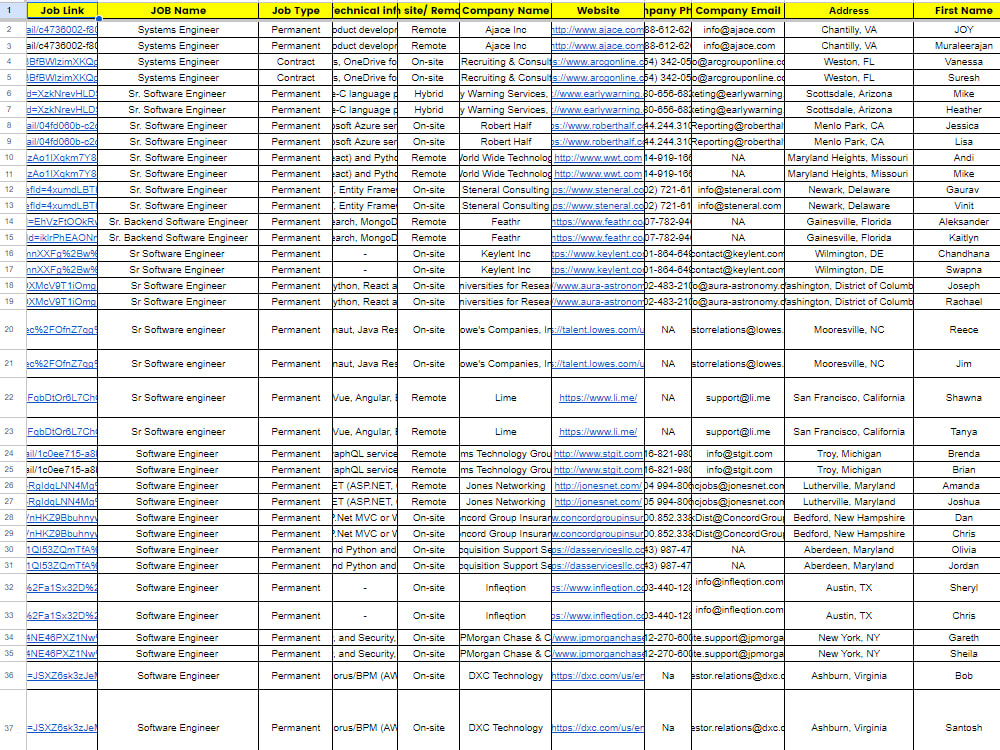1000x750 pixels.
Task: Click 'Weston, FL' in row 5
Action: tap(849, 78)
